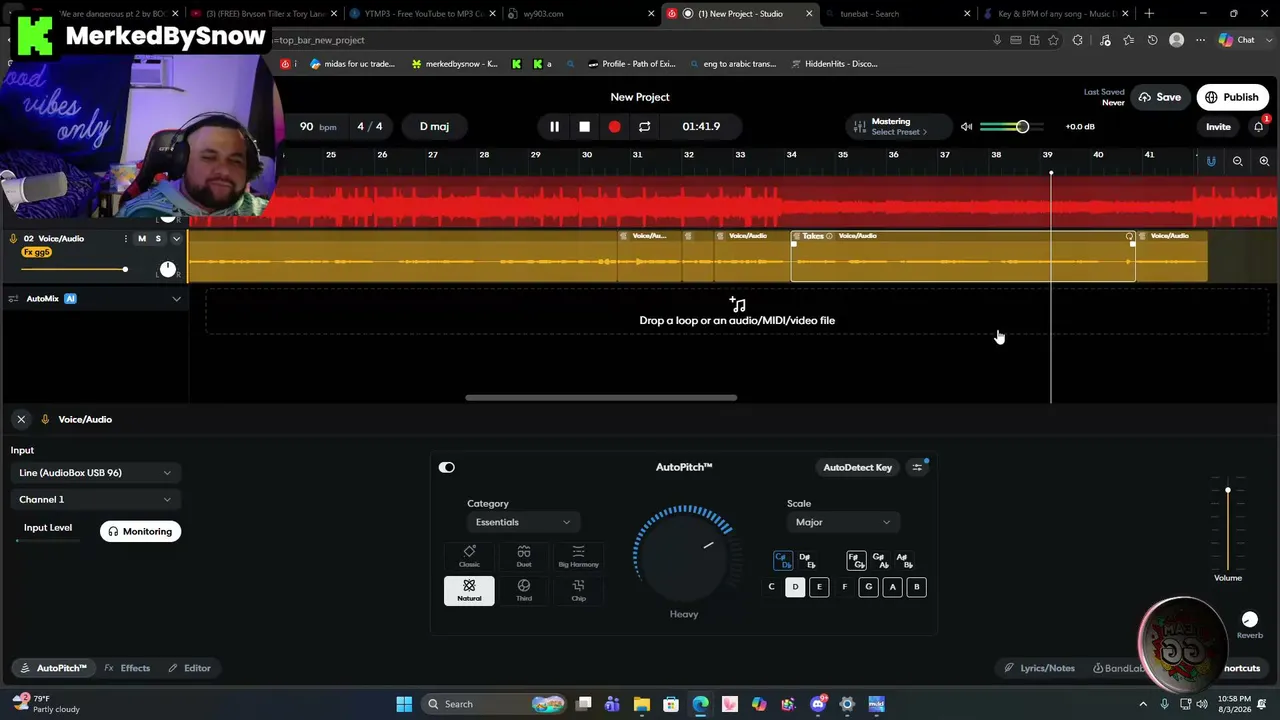Toggle the F#/Gb note key
Screen dimensions: 1280x720
(856, 560)
